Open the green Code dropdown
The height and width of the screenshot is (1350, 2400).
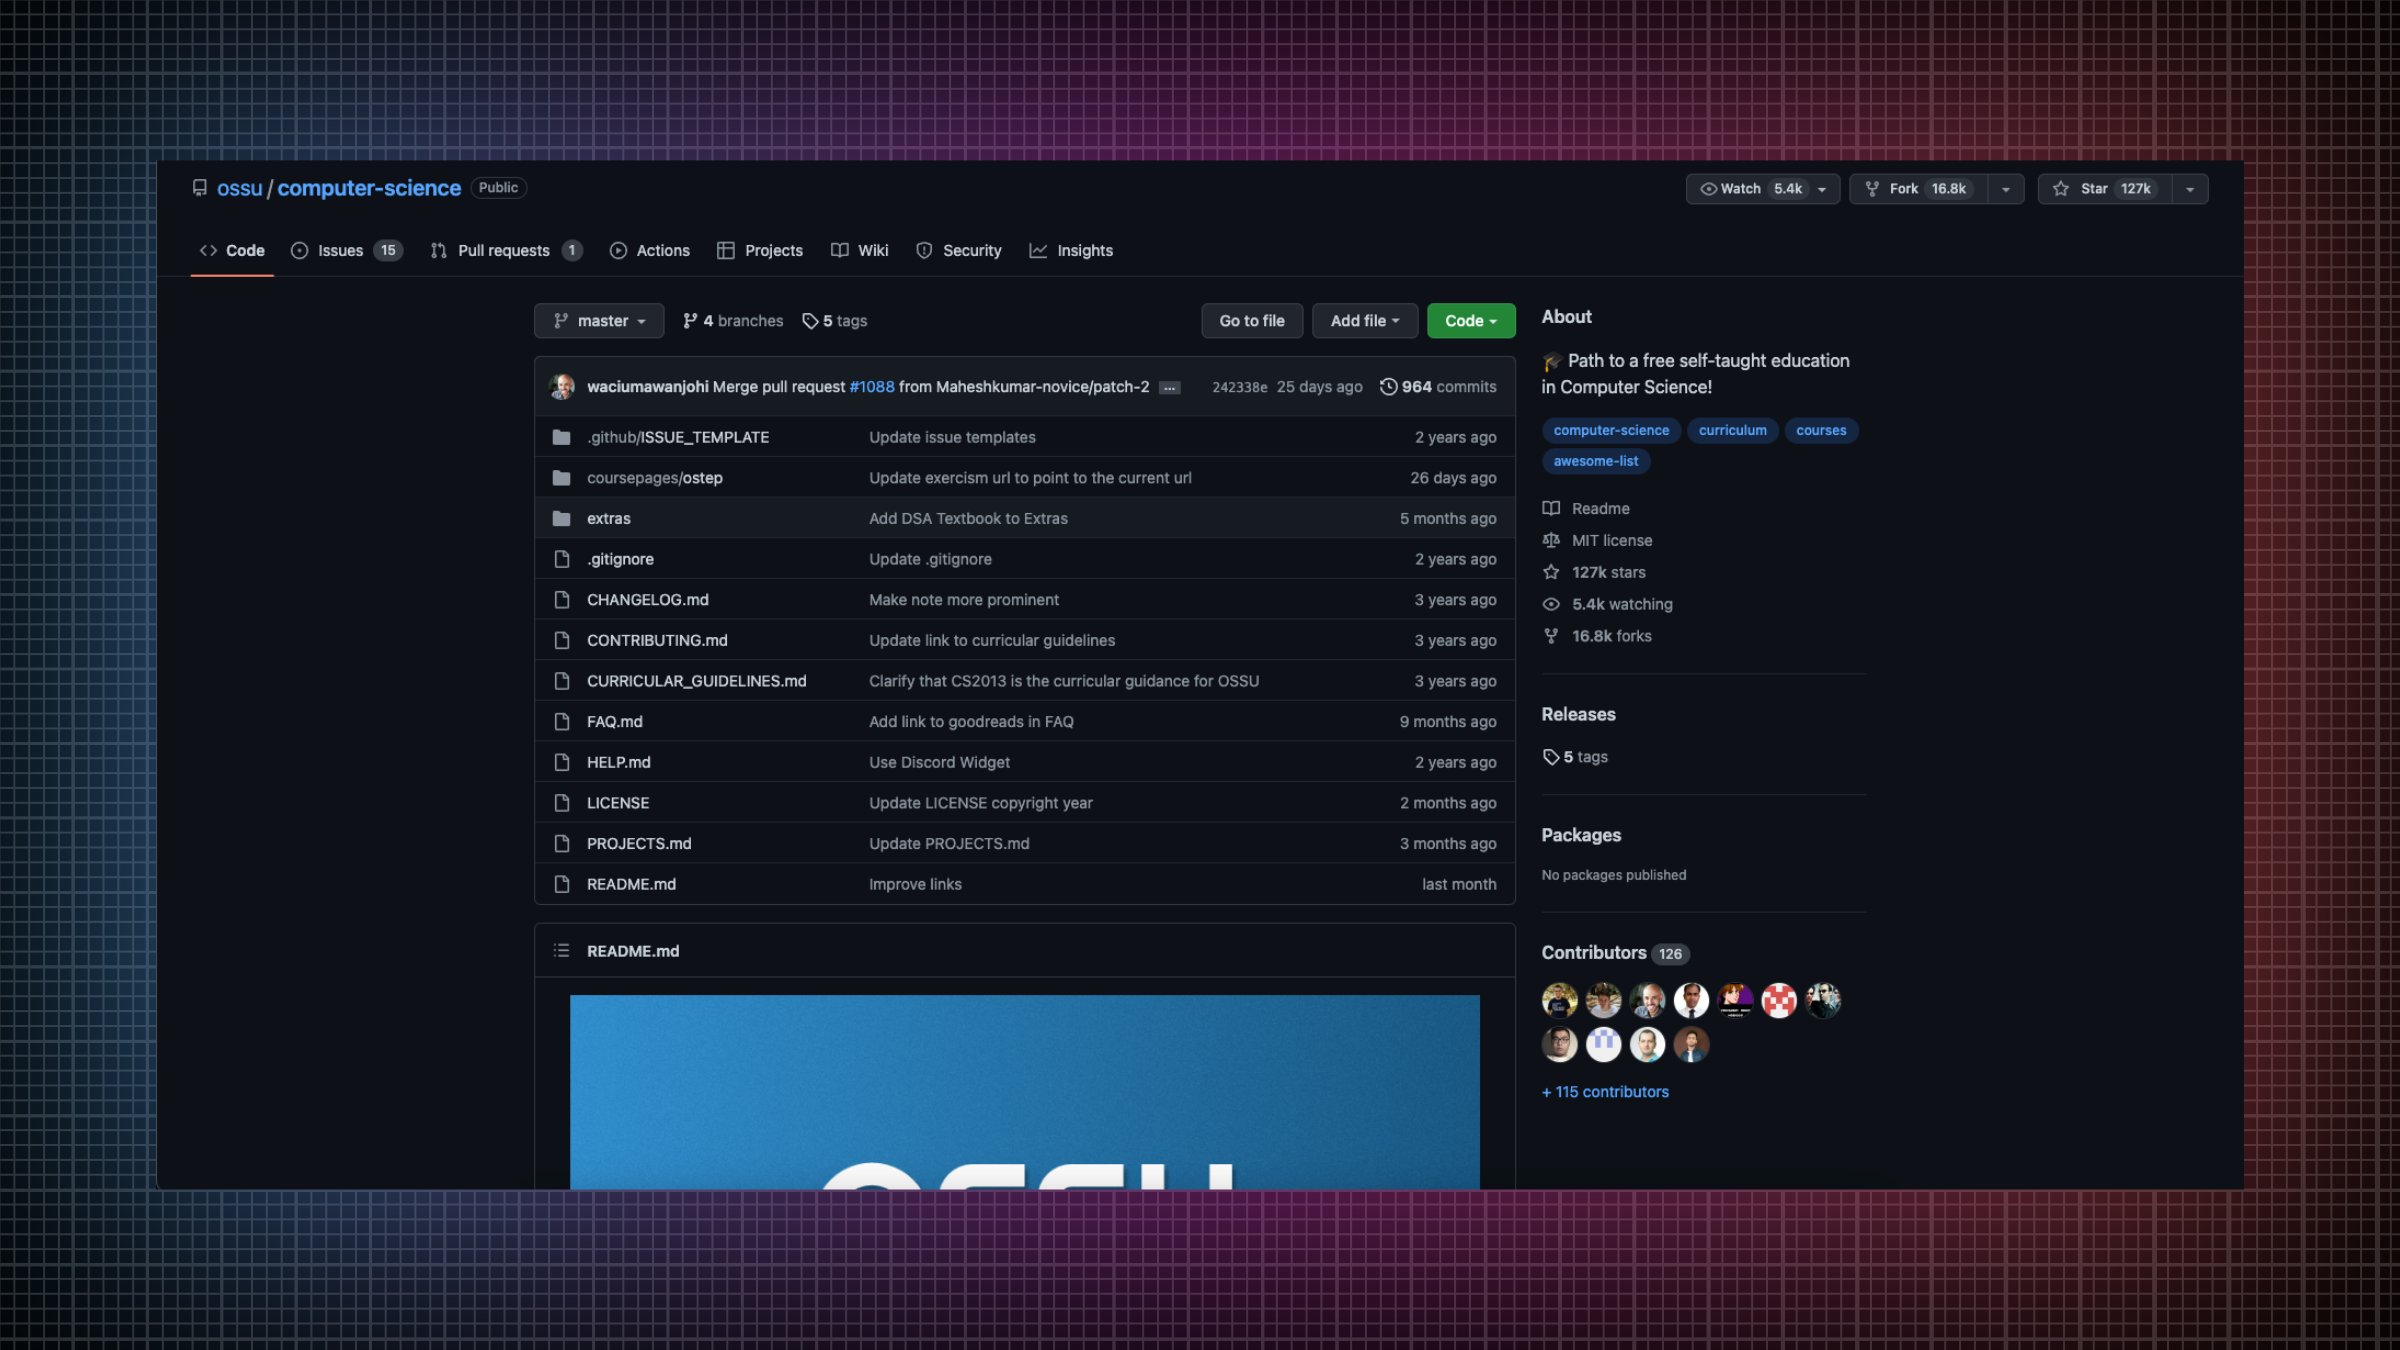1470,320
